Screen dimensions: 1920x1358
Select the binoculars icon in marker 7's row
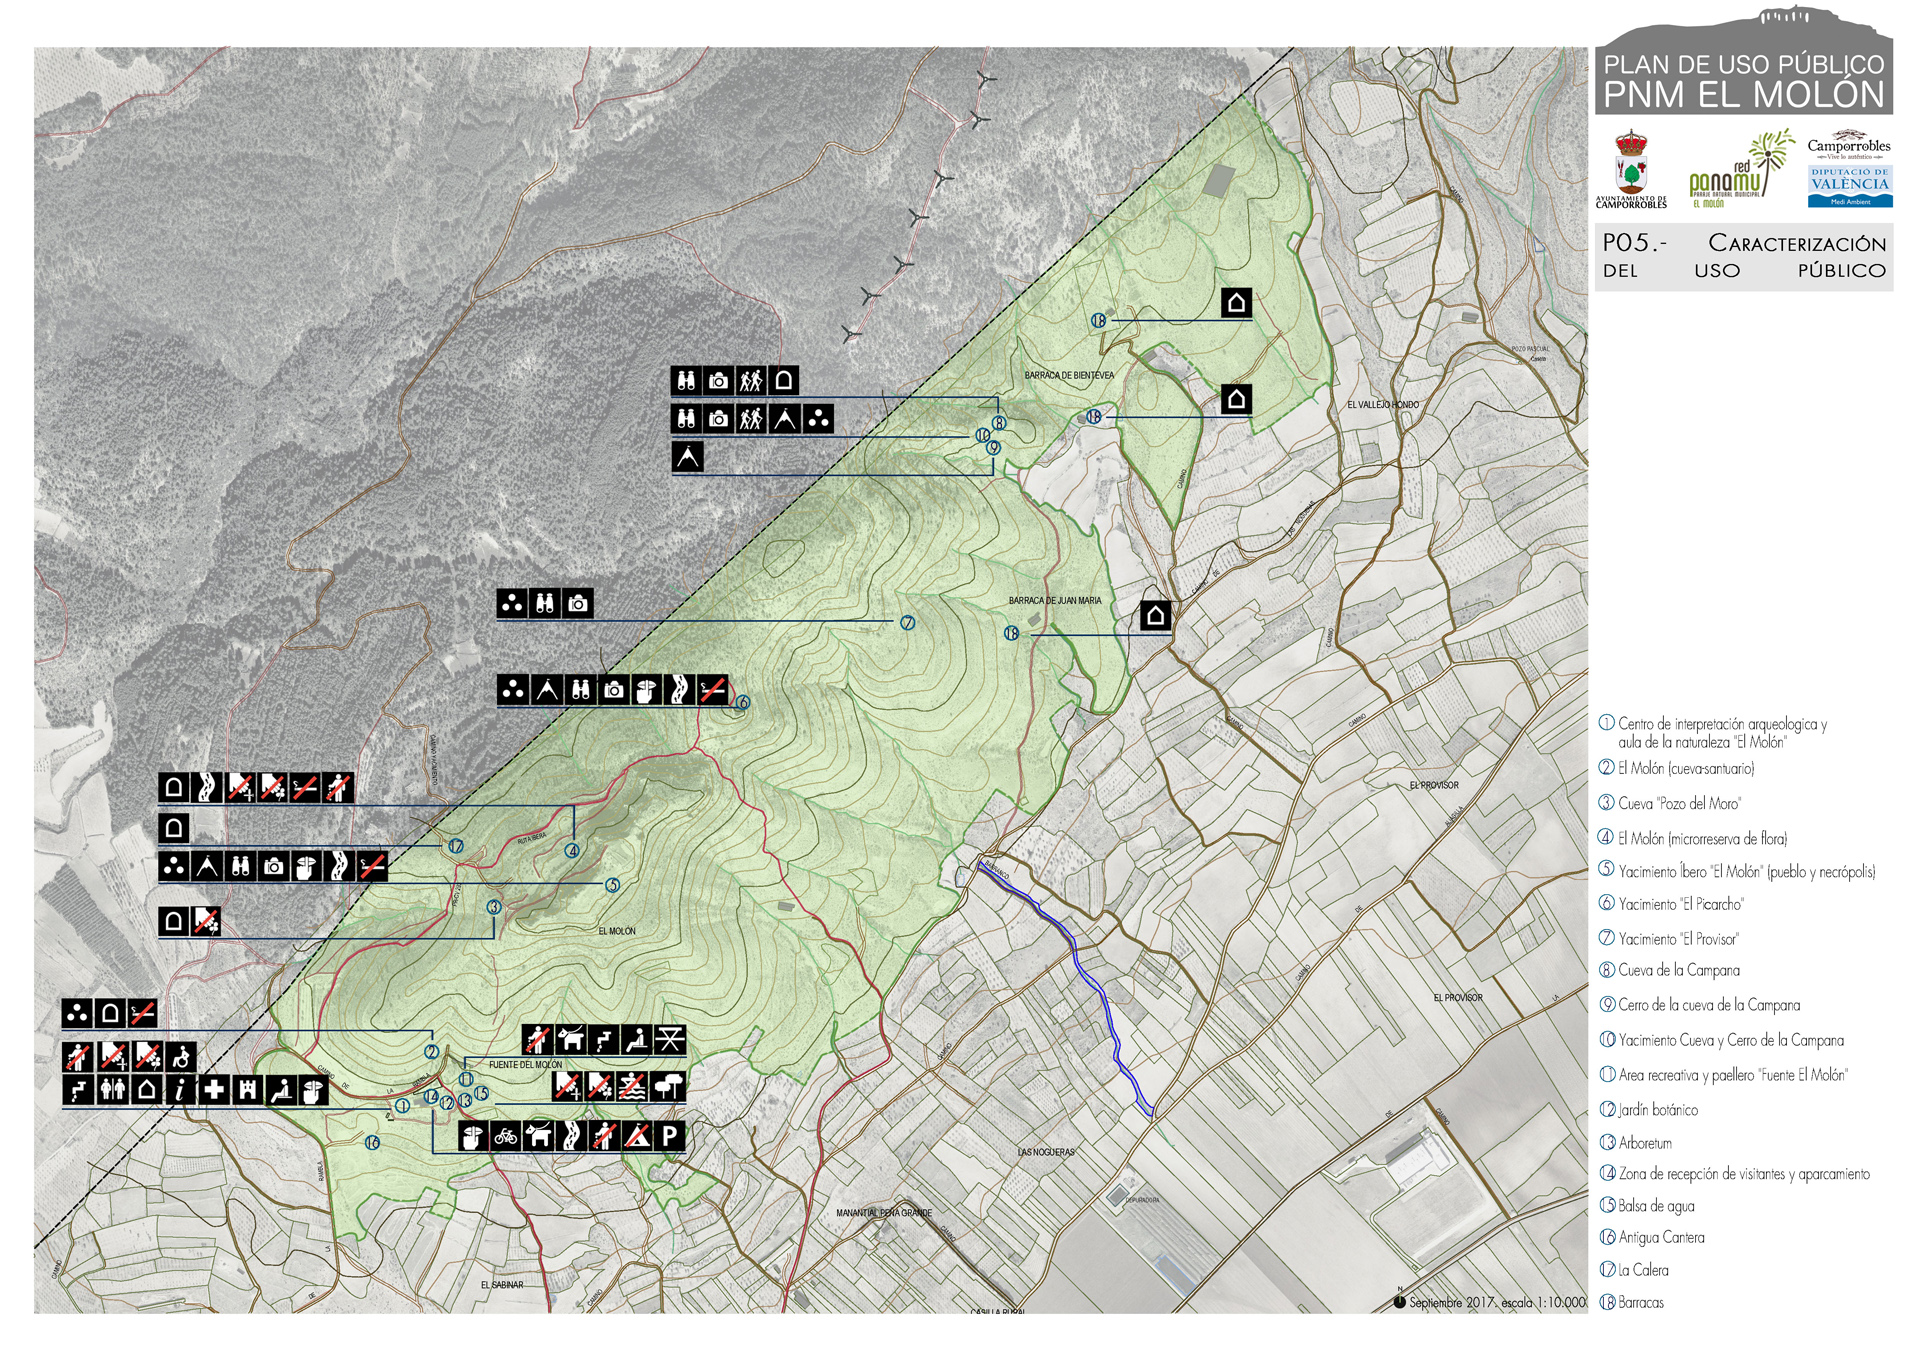pyautogui.click(x=545, y=603)
